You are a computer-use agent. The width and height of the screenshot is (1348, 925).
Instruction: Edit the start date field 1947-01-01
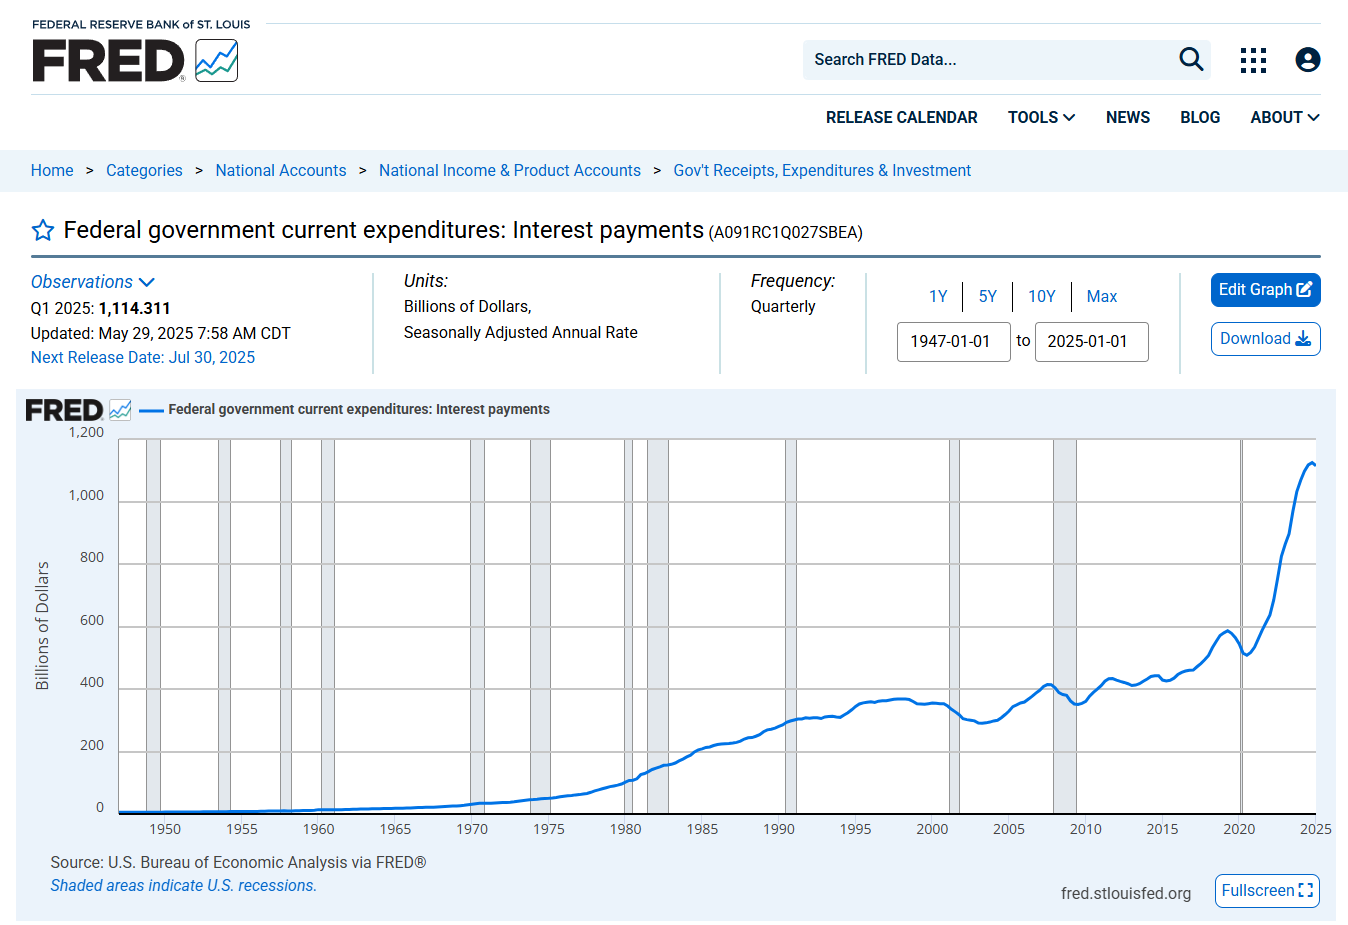click(x=954, y=342)
